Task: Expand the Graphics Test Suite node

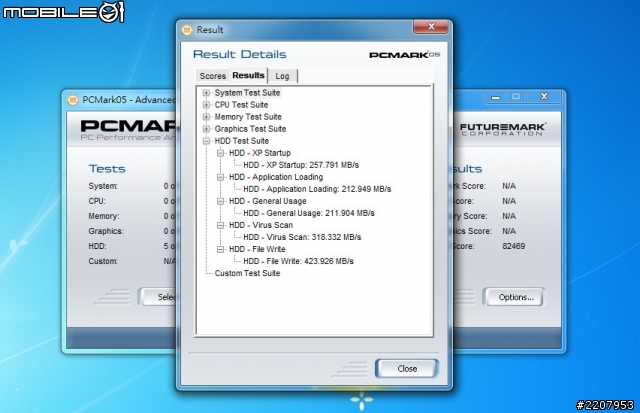Action: pos(207,129)
